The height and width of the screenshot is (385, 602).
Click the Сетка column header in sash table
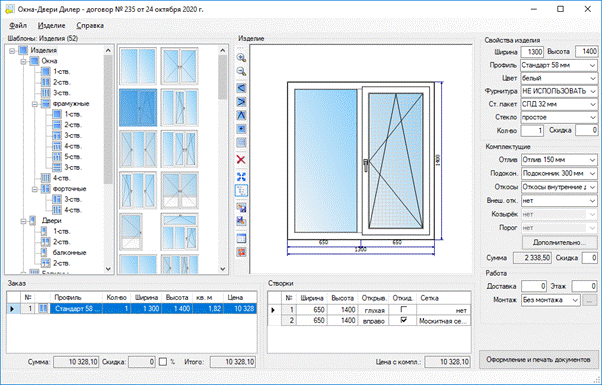(443, 298)
